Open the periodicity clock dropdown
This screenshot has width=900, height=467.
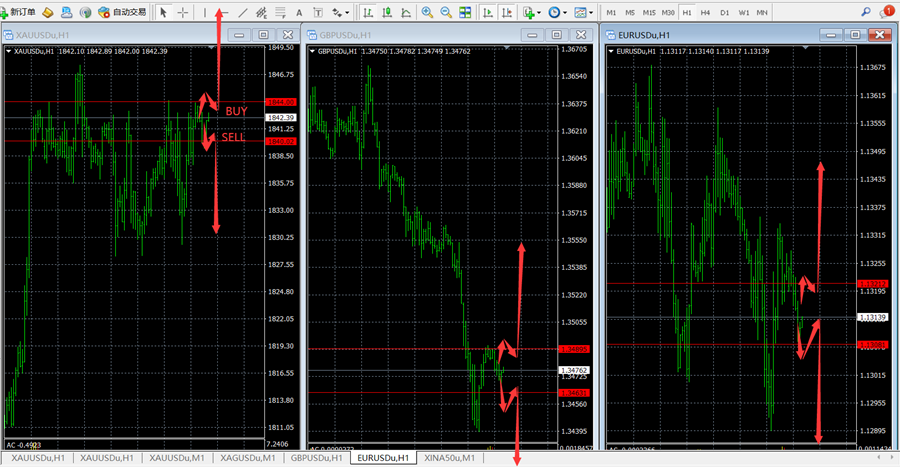pos(557,12)
